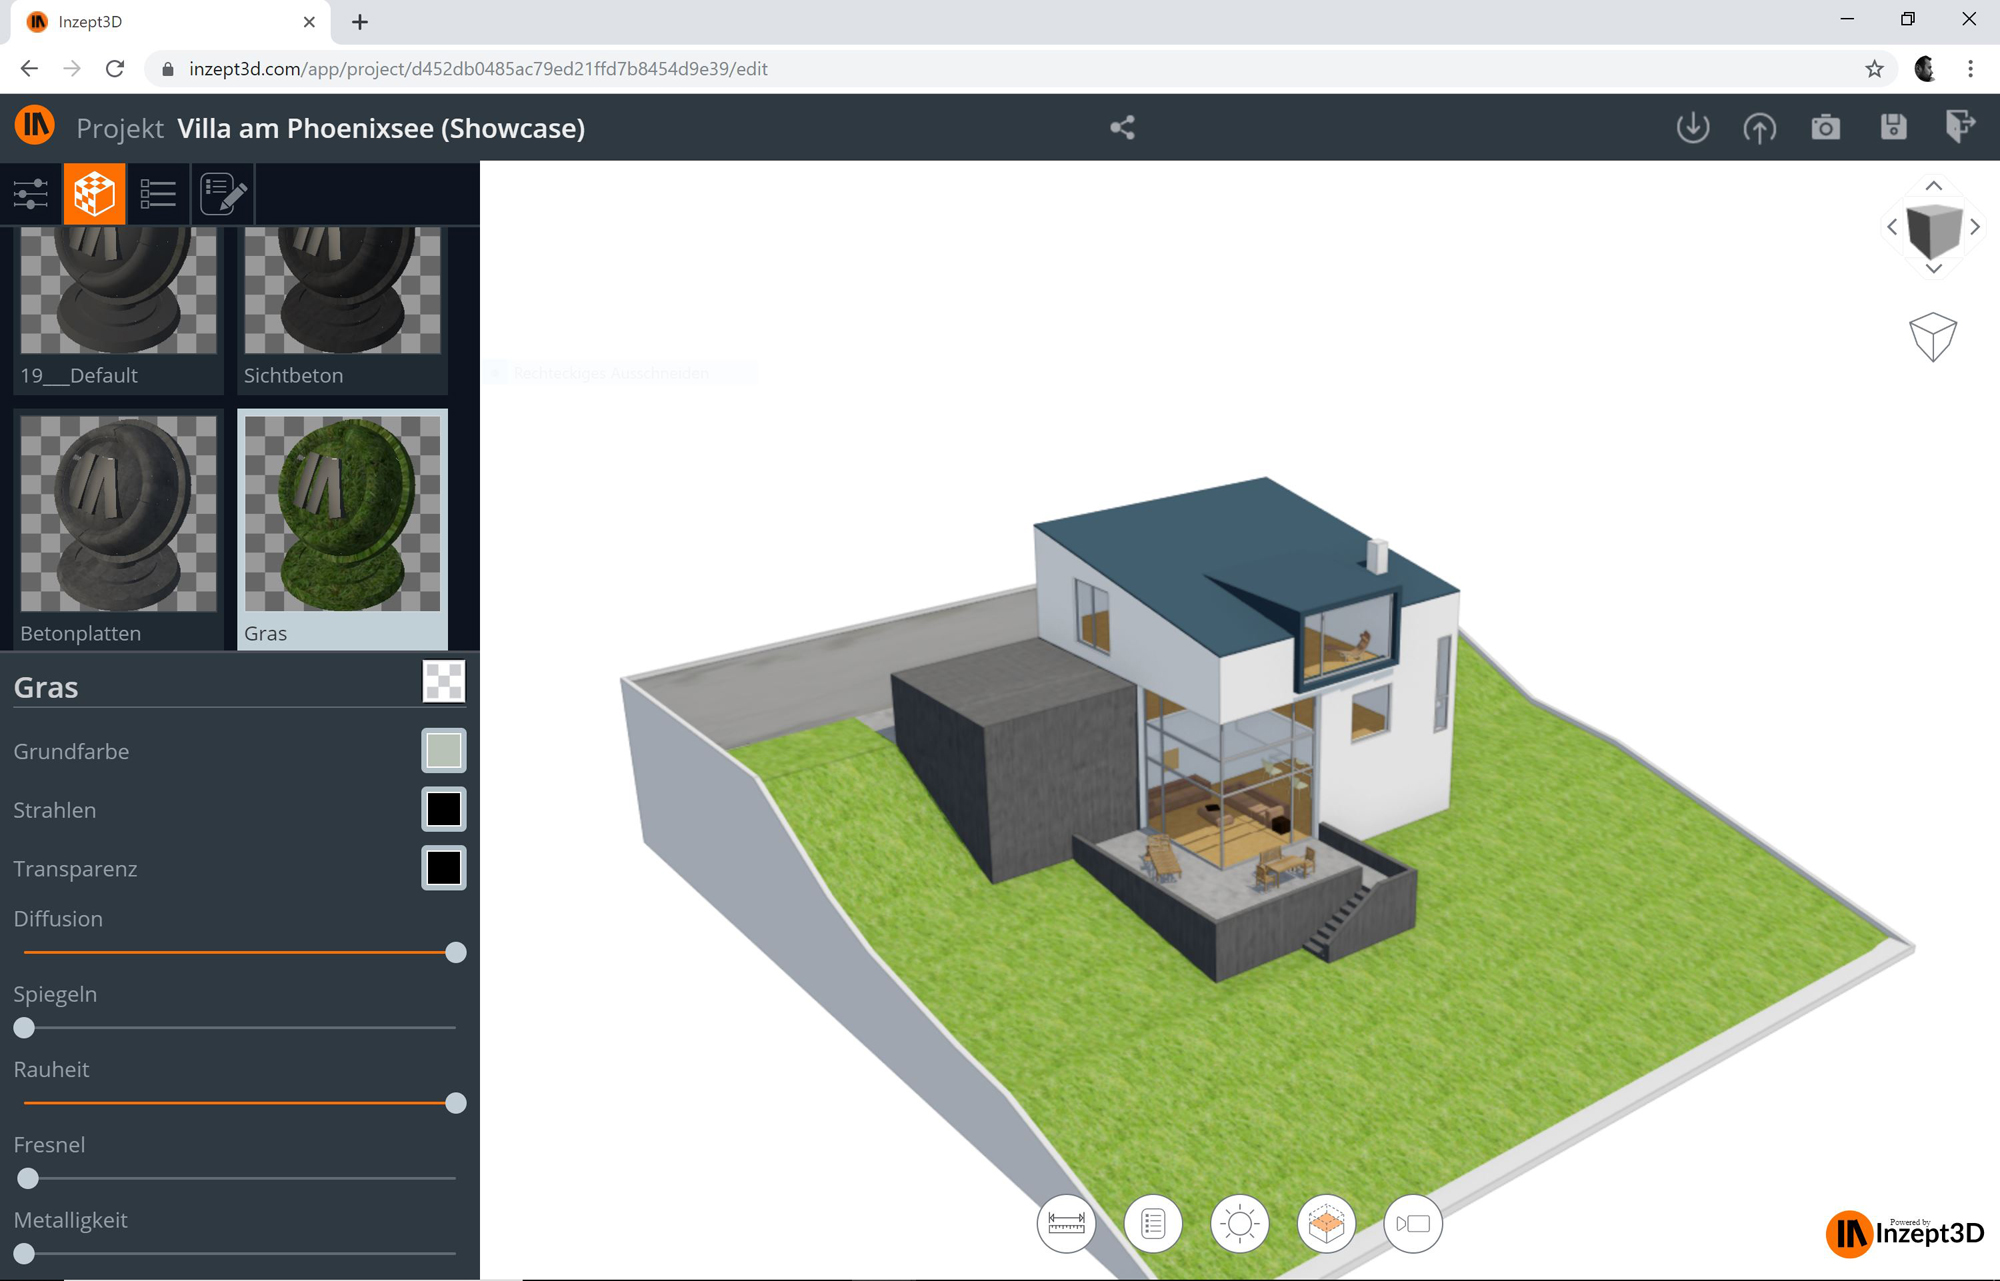Rotate view with up chevron arrow
Viewport: 2000px width, 1281px height.
(x=1933, y=186)
